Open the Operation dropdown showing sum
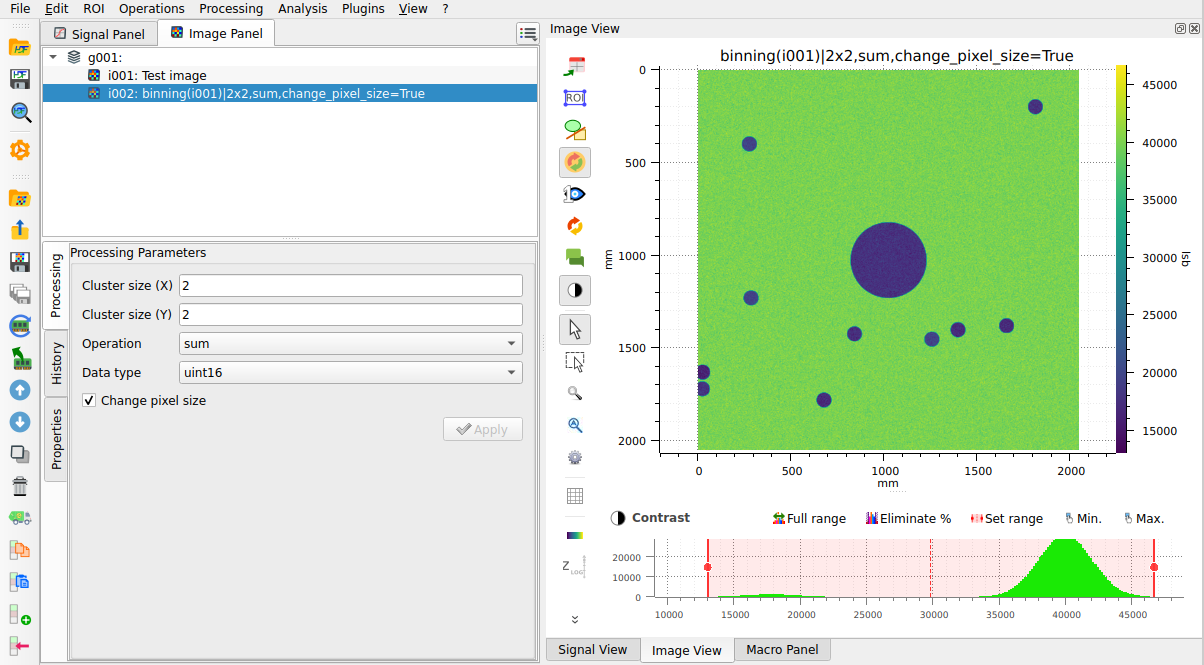Image resolution: width=1204 pixels, height=665 pixels. 351,343
